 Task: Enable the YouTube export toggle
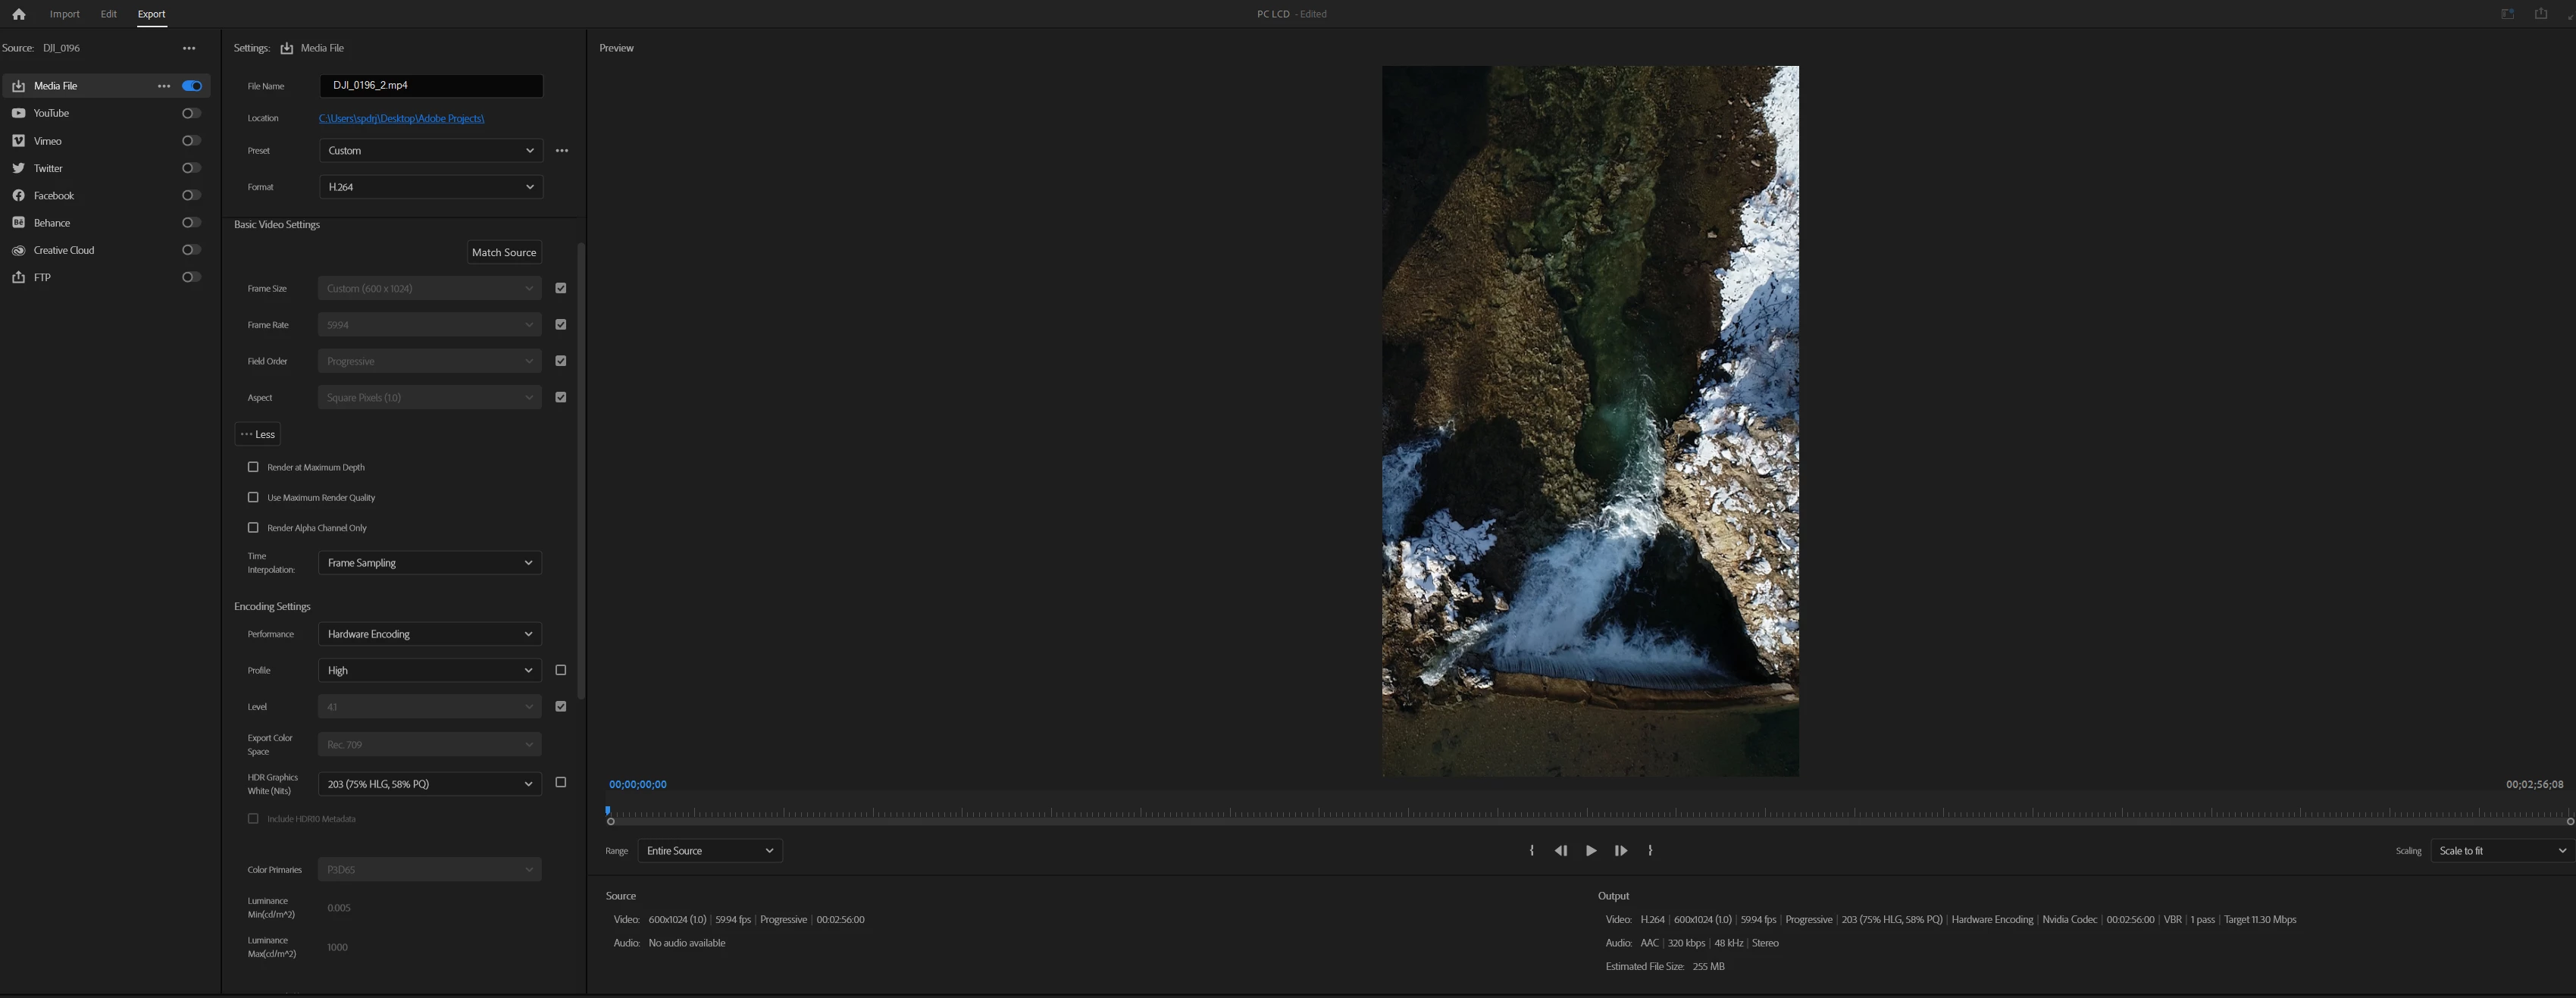click(x=191, y=113)
